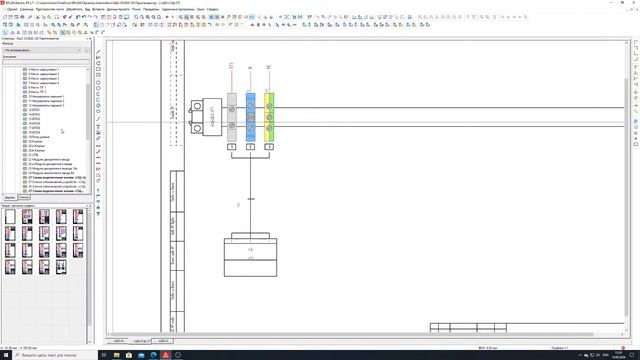Open the Сервисные программы menu

pos(178,9)
